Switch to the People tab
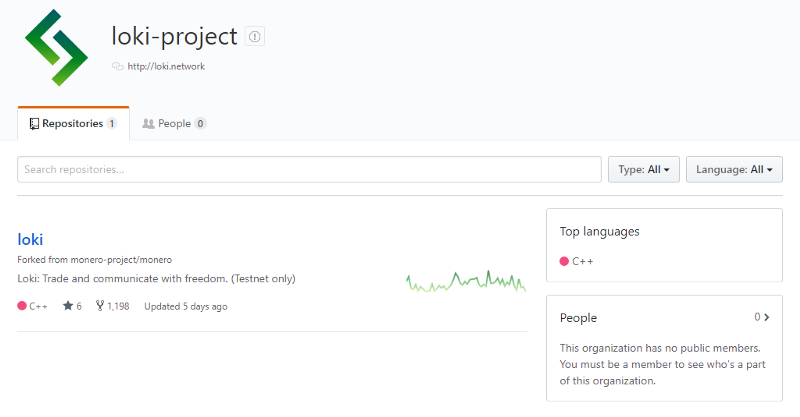Image resolution: width=800 pixels, height=417 pixels. click(x=174, y=124)
